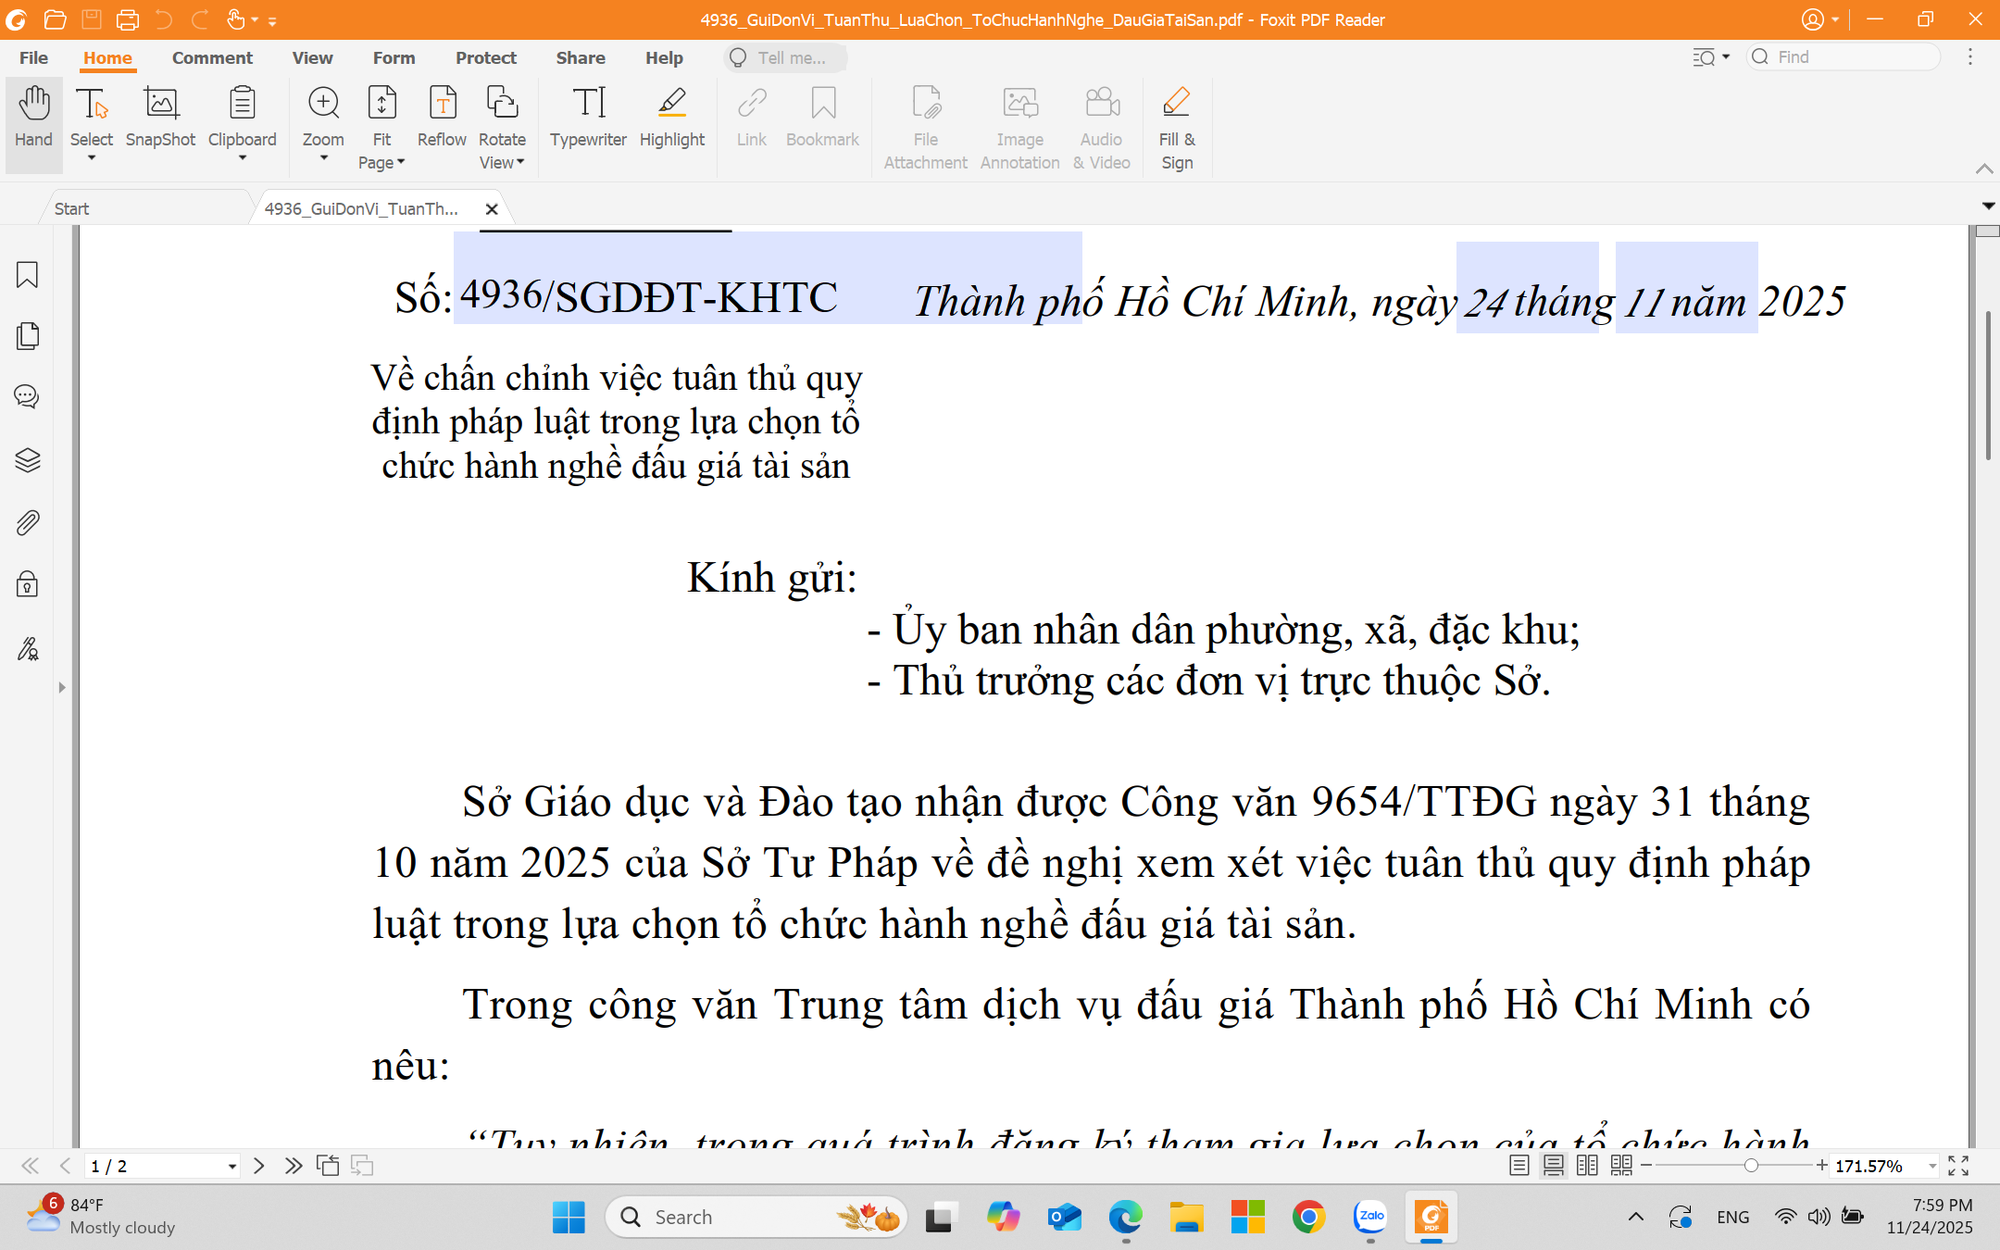Open the page number dropdown
This screenshot has height=1250, width=2000.
232,1167
